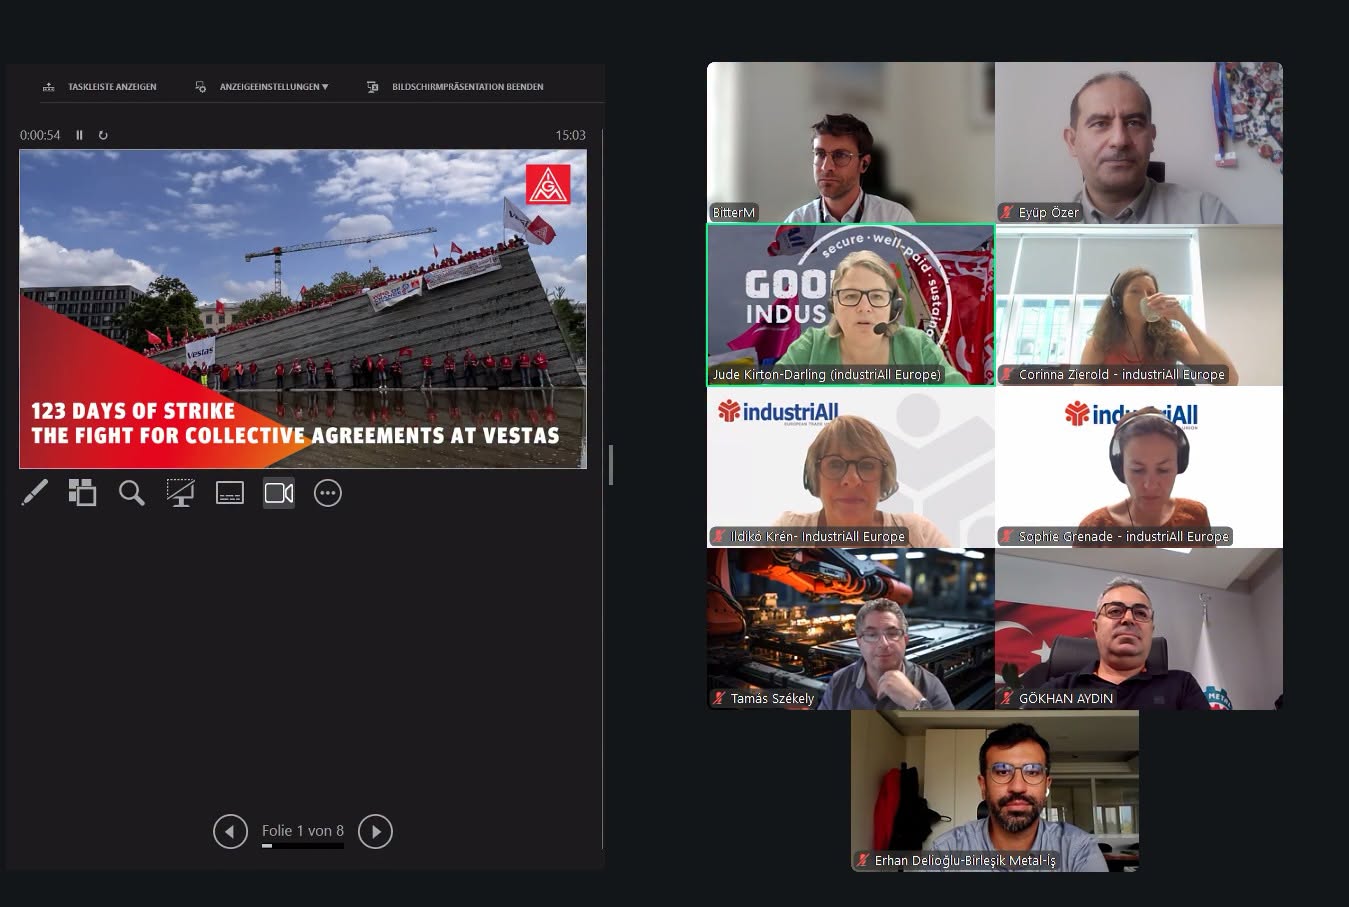
Task: Click the muted mic icon beside GÖKHAN AYDIN
Action: pos(1007,698)
